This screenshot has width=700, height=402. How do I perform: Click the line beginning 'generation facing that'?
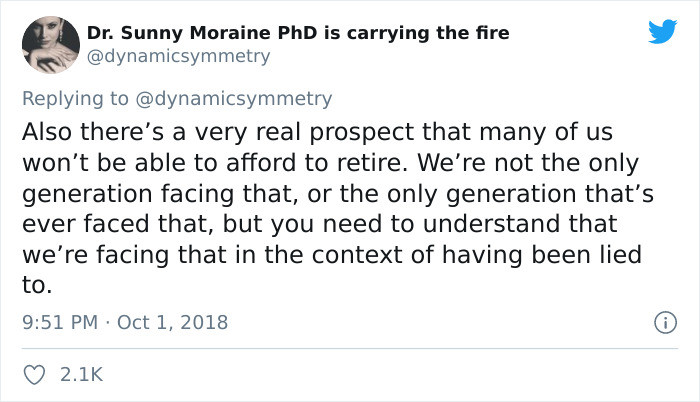[338, 194]
